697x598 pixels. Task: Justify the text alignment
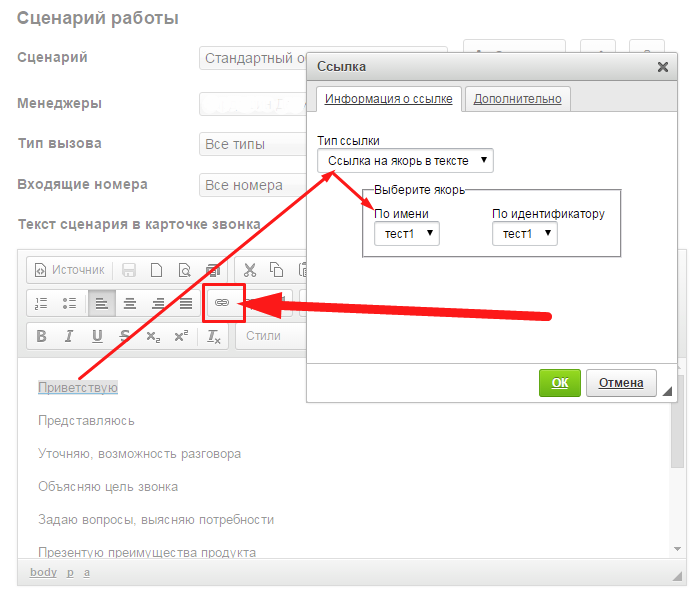pos(186,303)
